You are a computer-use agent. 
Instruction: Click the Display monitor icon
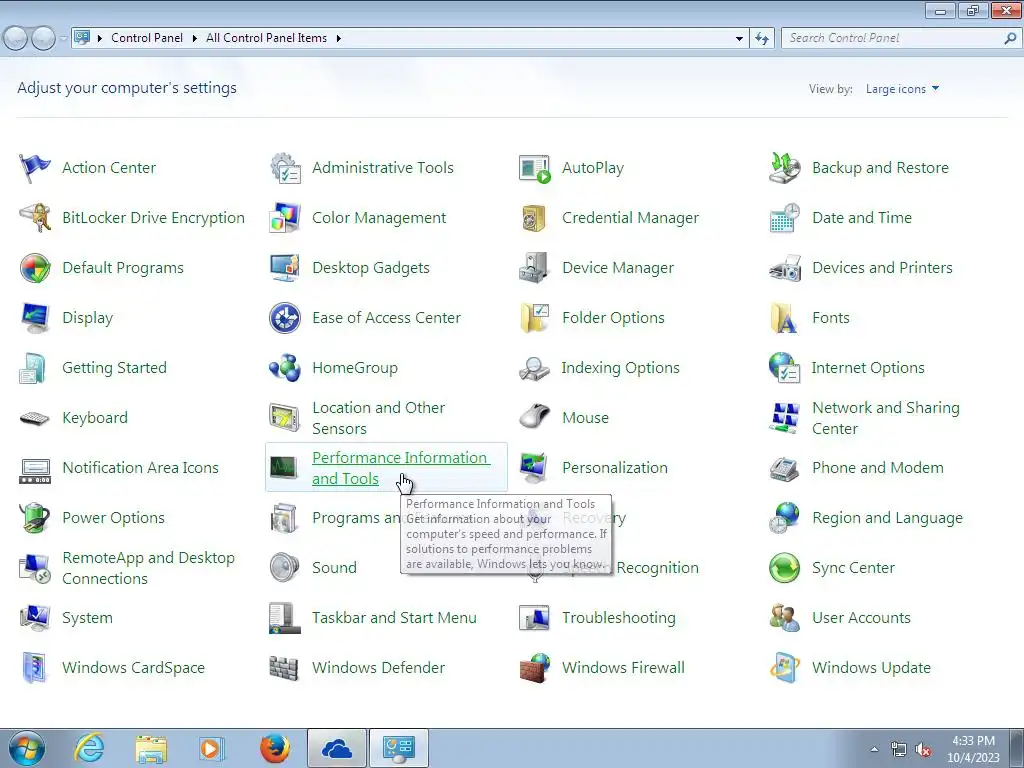tap(35, 318)
